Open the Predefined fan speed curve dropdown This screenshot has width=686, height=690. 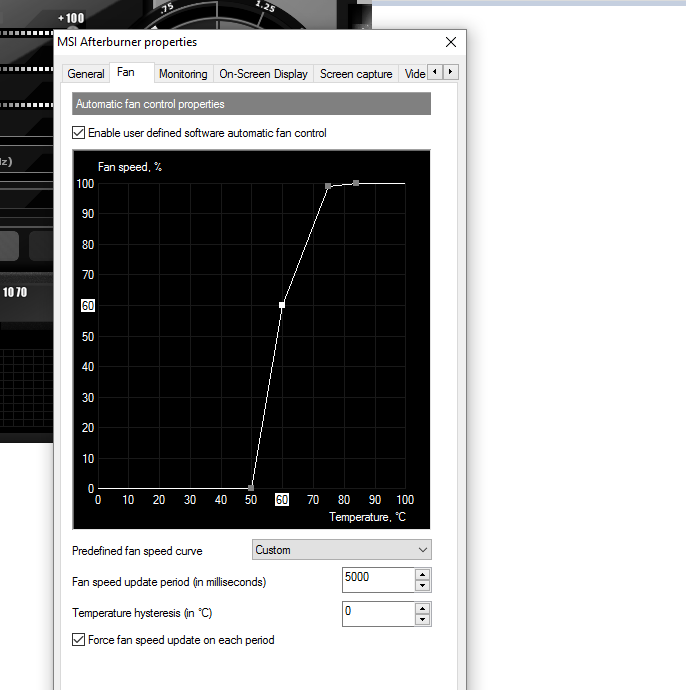341,550
